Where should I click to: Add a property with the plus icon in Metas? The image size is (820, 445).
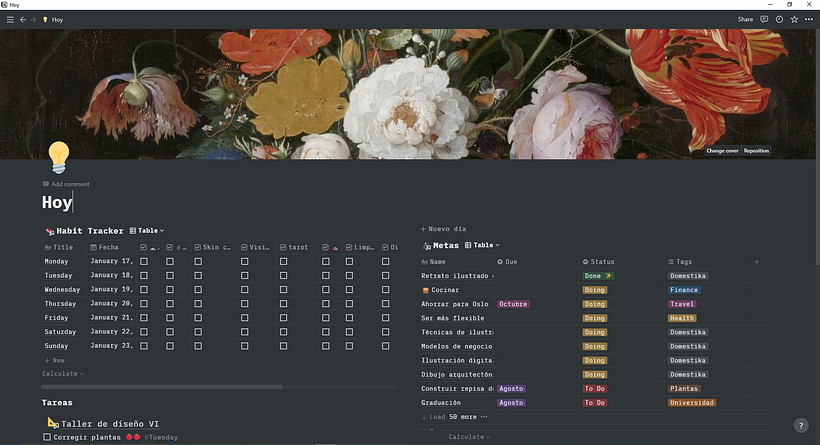click(x=757, y=261)
